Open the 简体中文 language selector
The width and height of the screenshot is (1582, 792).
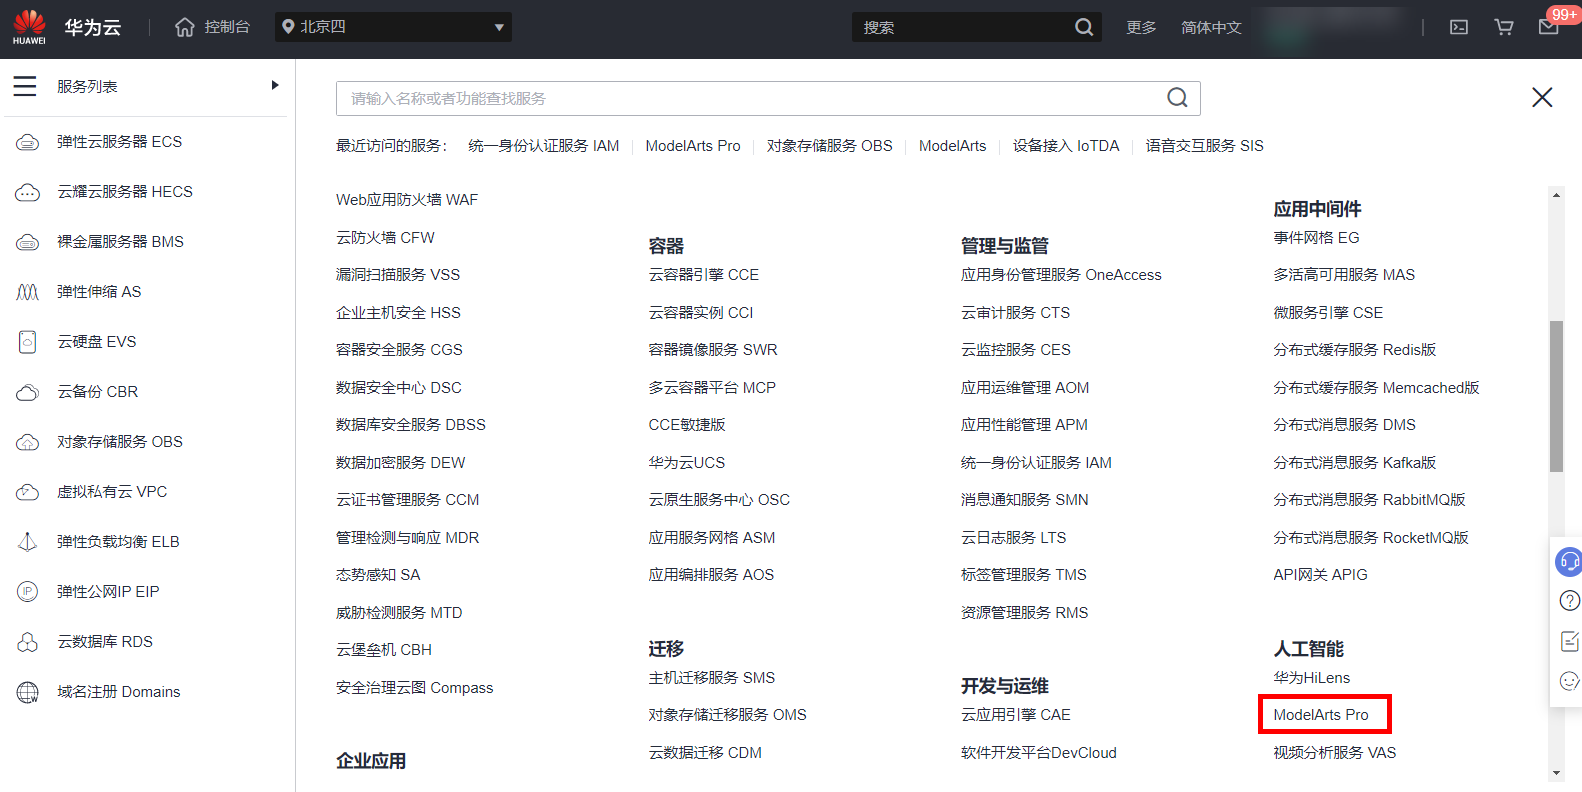pos(1210,27)
